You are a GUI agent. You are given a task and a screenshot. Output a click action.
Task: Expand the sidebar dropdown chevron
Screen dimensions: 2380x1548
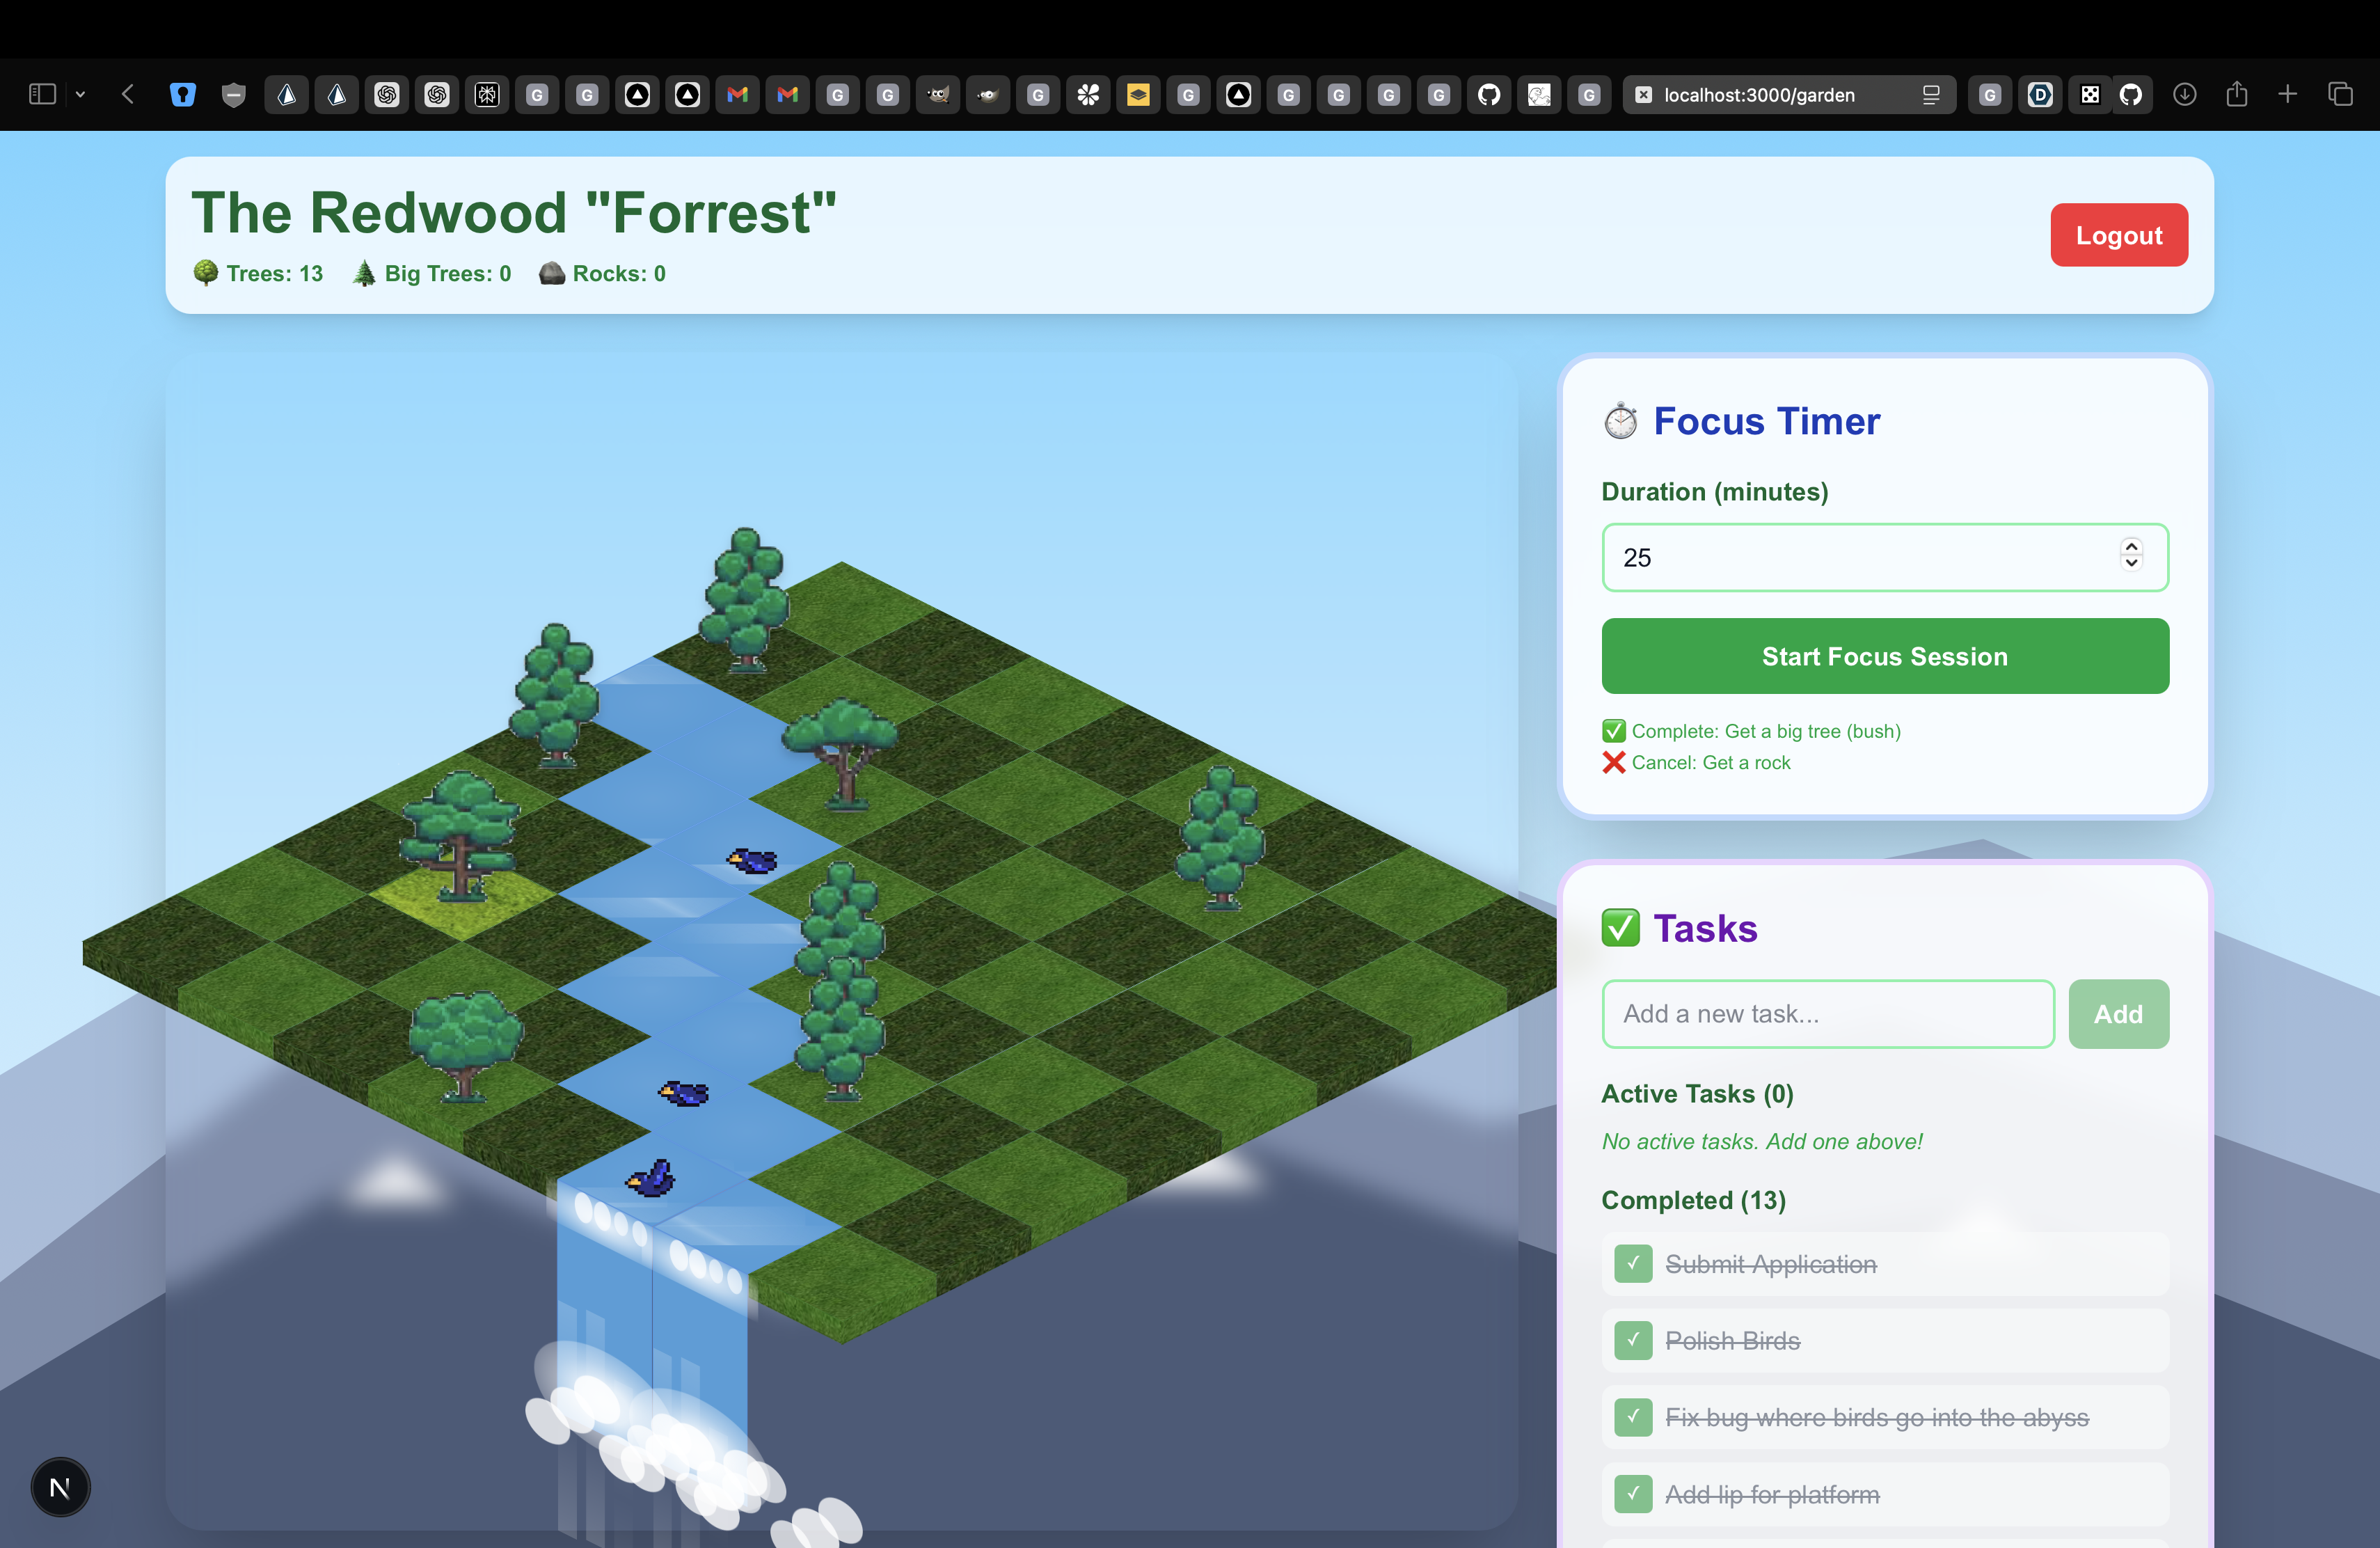tap(81, 95)
